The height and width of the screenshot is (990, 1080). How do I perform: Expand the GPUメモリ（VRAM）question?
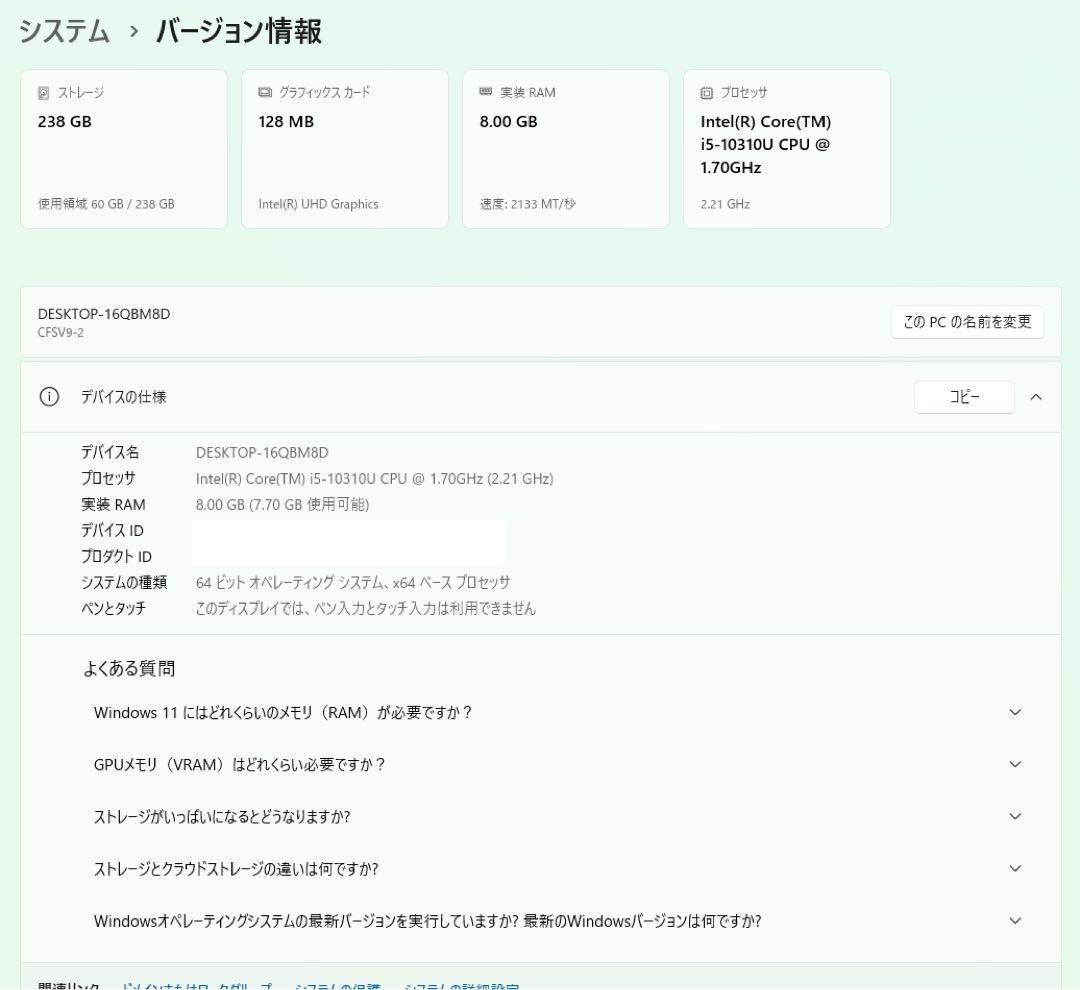[x=1015, y=764]
